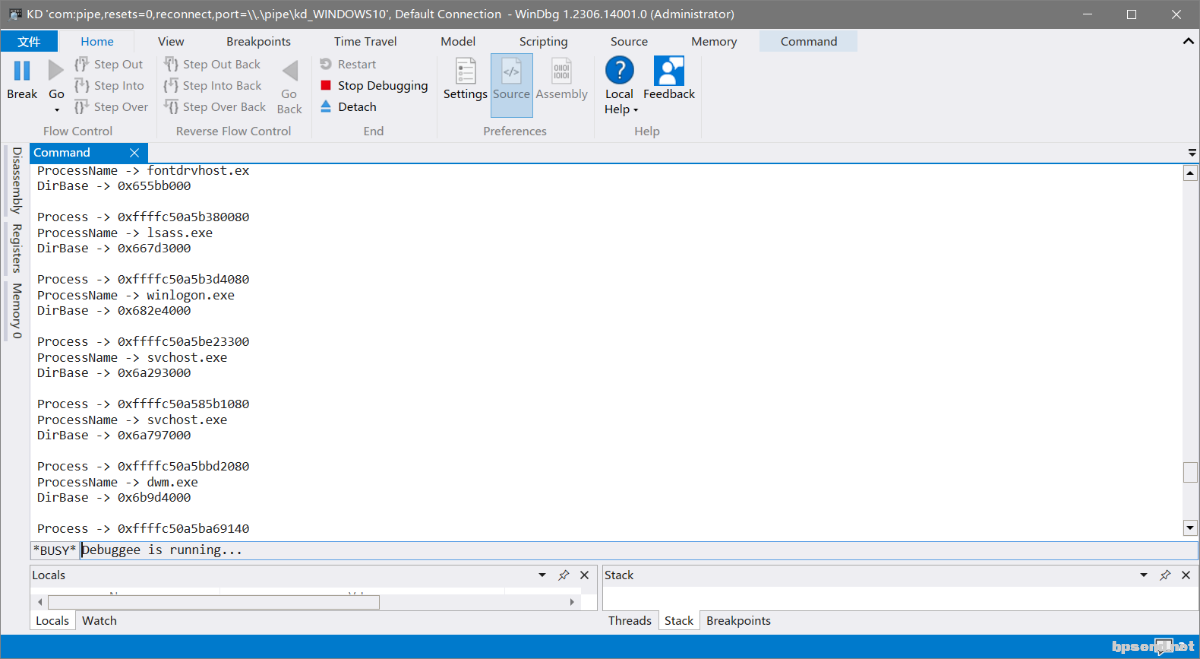
Task: Click the Go Back arrow
Action: pyautogui.click(x=289, y=71)
